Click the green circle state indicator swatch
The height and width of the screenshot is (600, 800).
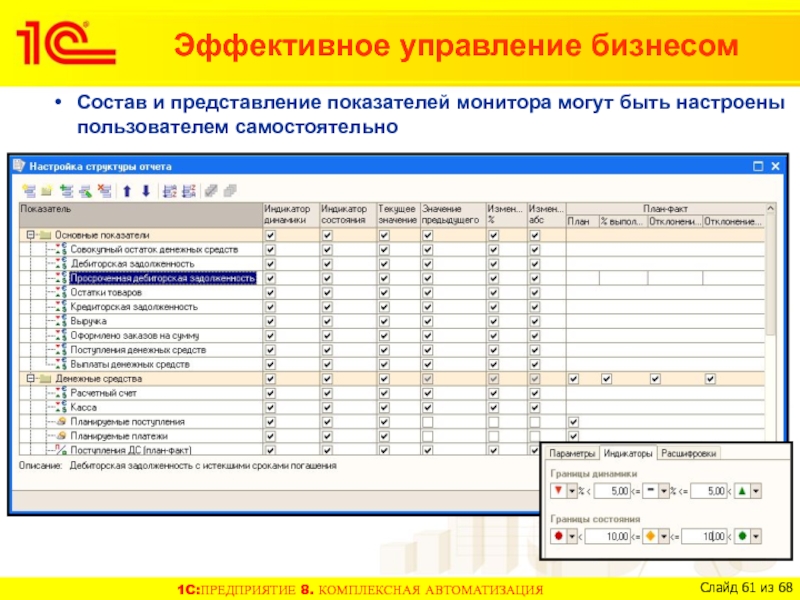point(742,537)
